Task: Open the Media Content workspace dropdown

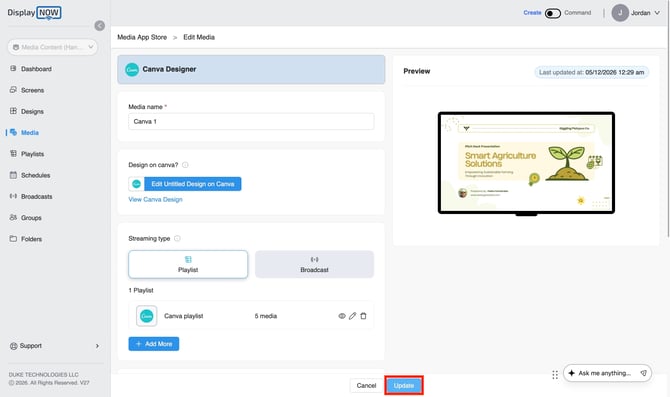Action: [53, 47]
